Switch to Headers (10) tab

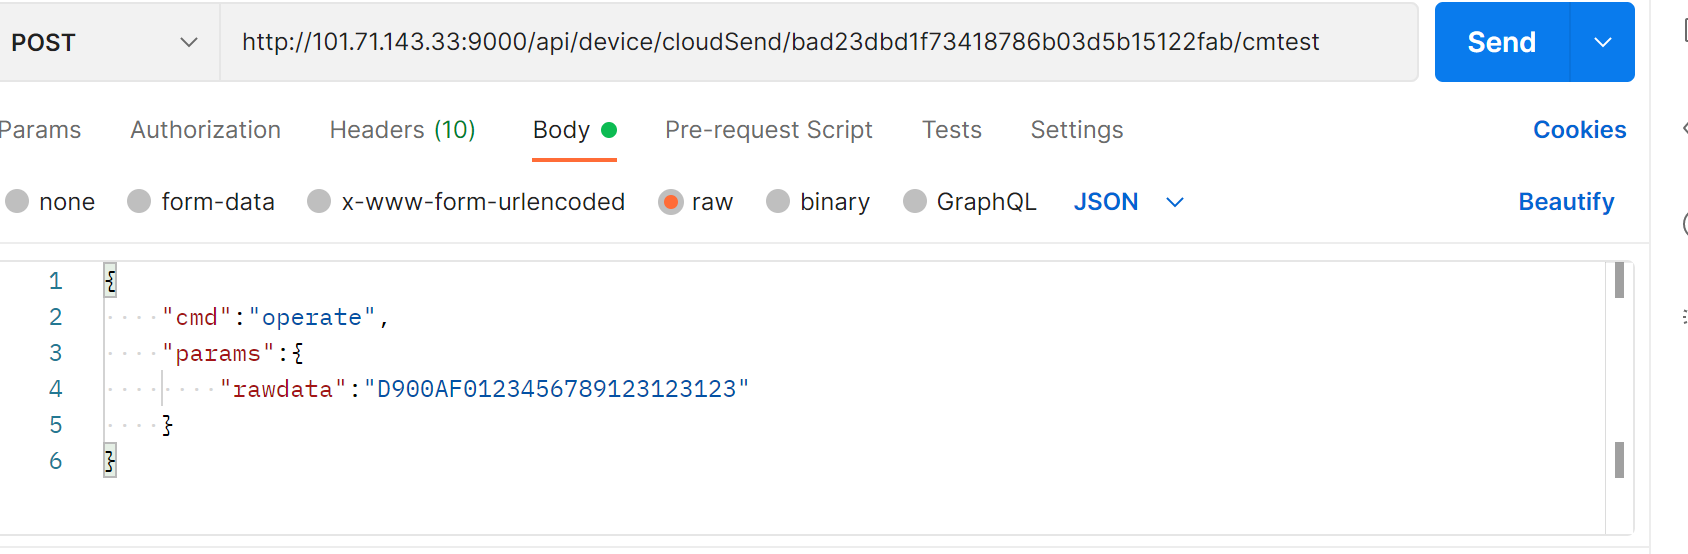tap(402, 130)
